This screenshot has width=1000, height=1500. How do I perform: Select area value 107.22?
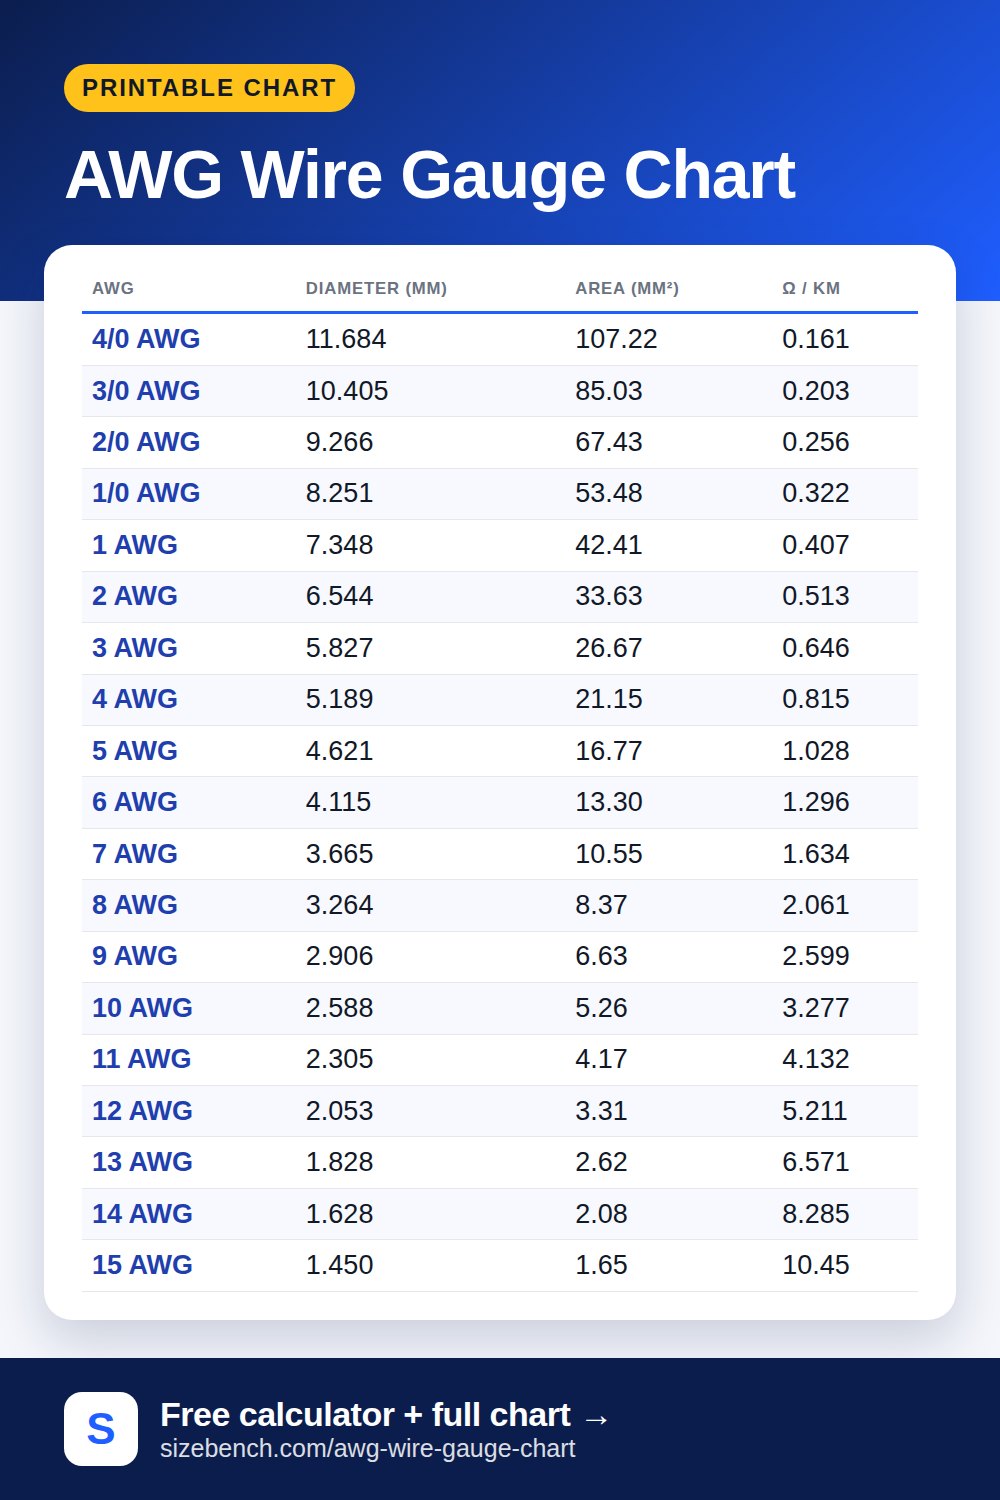point(616,339)
